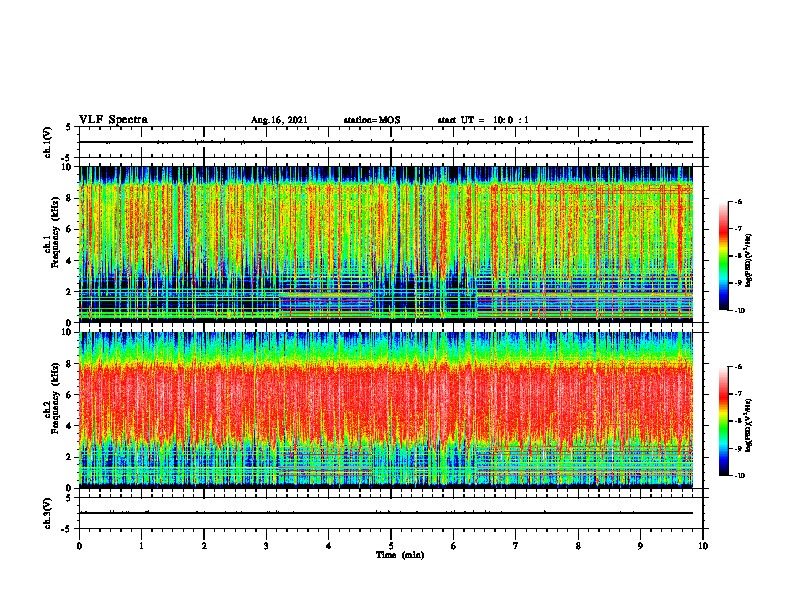
Task: Select the "Aug.16, 2021" date label
Action: coord(279,120)
